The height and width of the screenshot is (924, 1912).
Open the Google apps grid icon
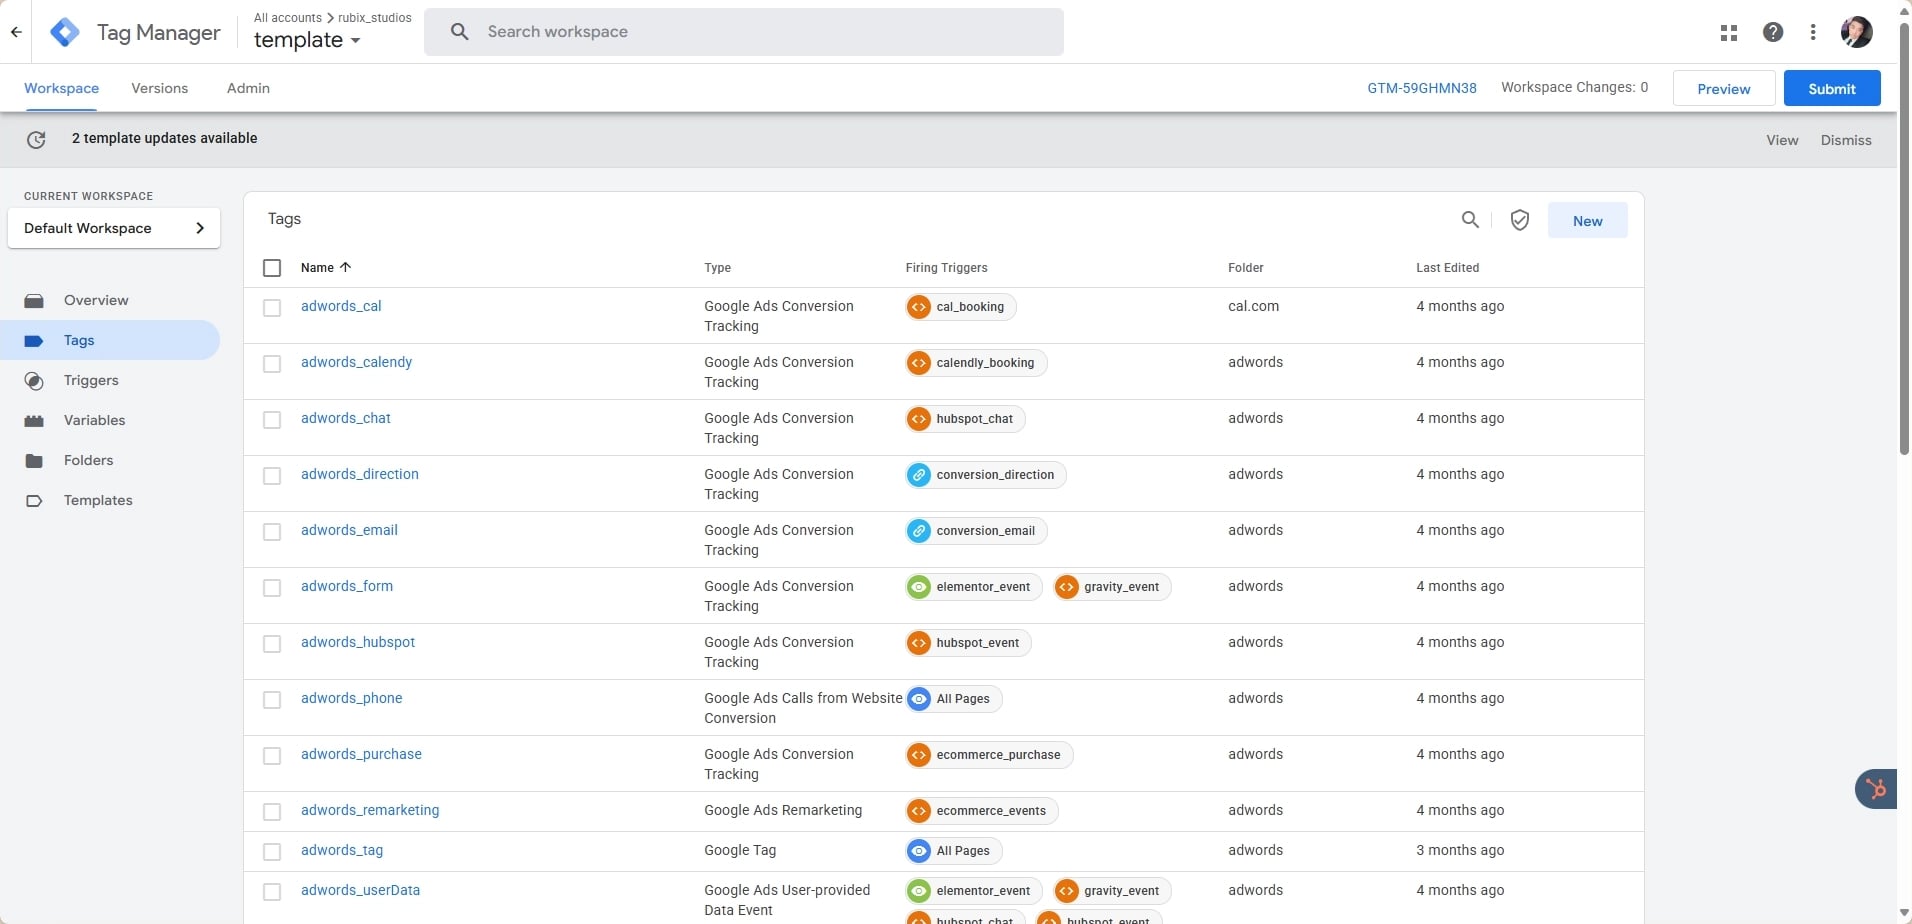click(1728, 31)
